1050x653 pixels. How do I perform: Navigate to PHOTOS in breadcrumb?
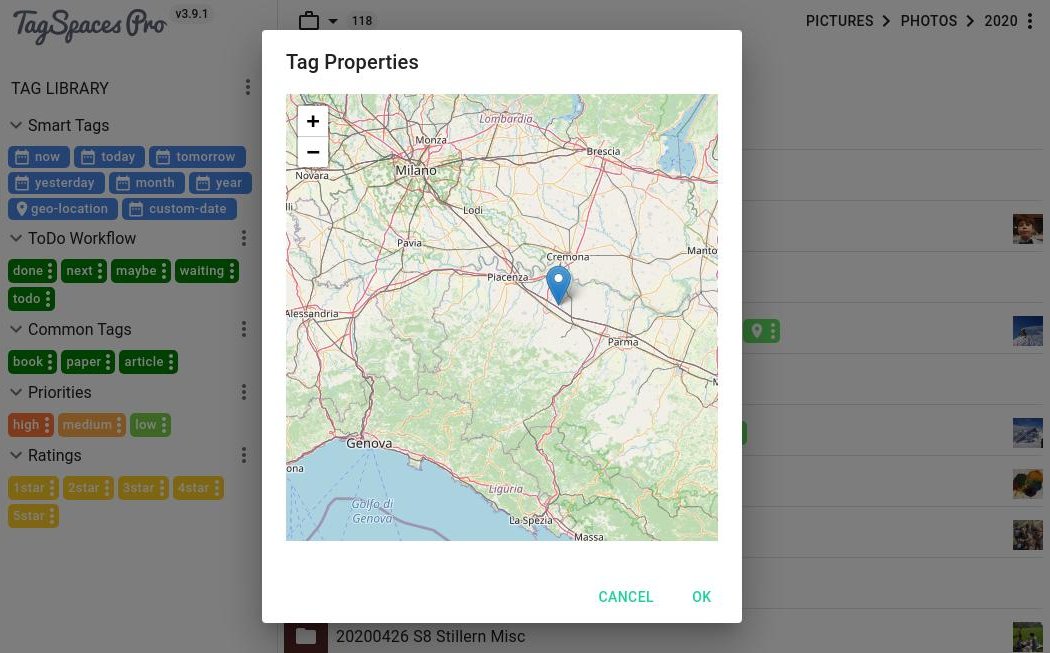[928, 21]
